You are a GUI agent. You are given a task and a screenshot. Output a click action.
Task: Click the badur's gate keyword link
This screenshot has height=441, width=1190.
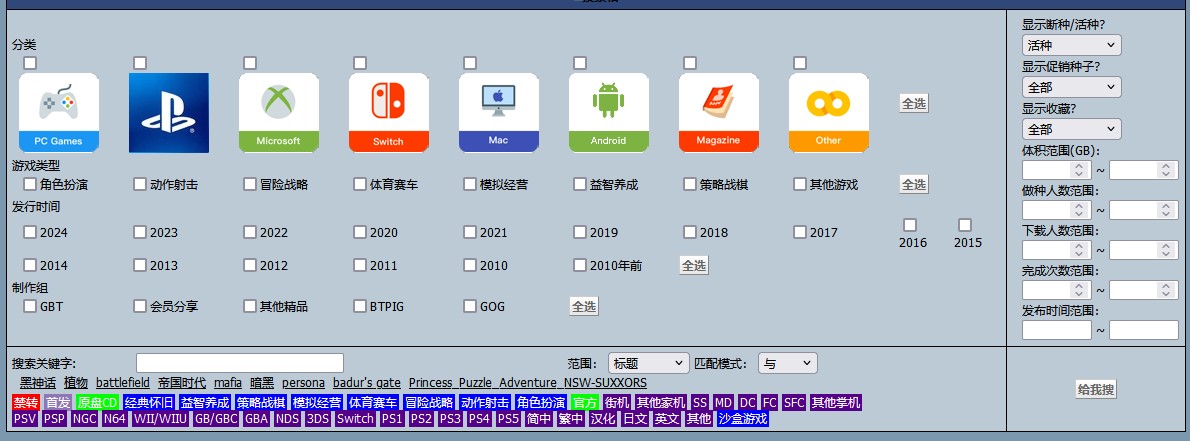pyautogui.click(x=367, y=383)
